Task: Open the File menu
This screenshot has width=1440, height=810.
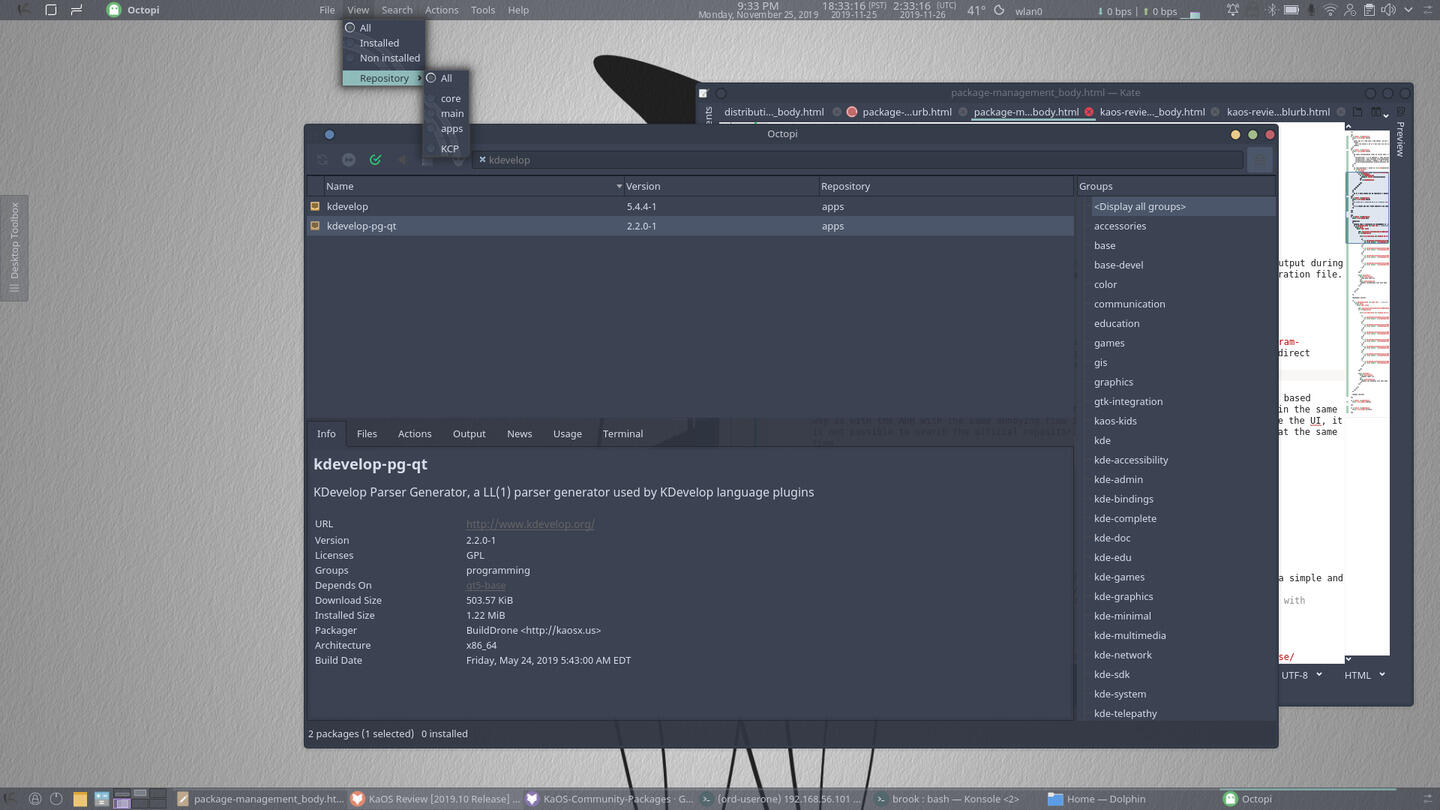Action: 327,10
